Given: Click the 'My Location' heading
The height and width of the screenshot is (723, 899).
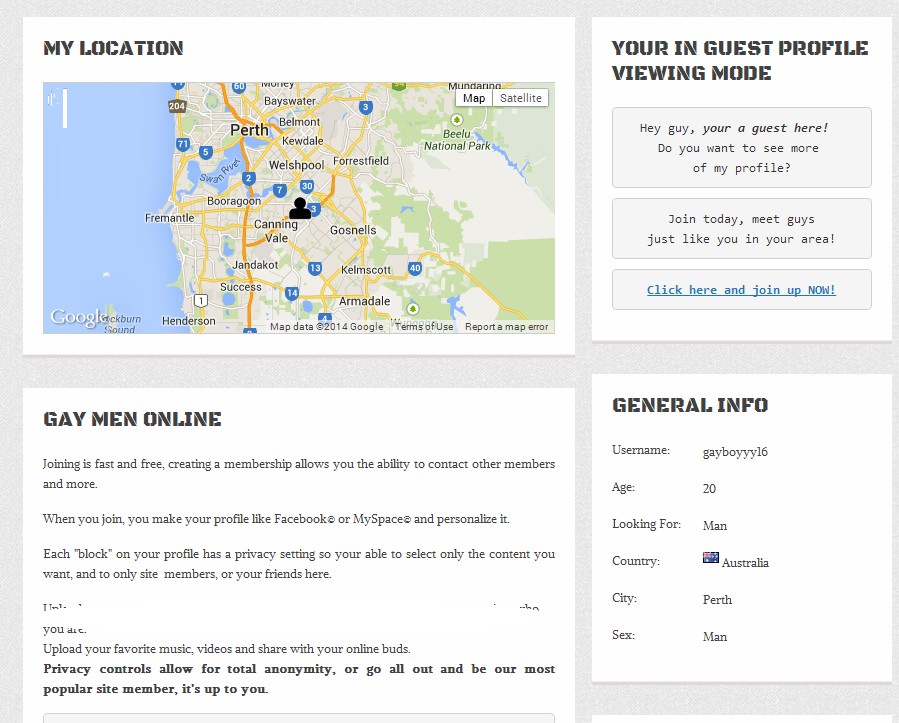Looking at the screenshot, I should point(114,48).
